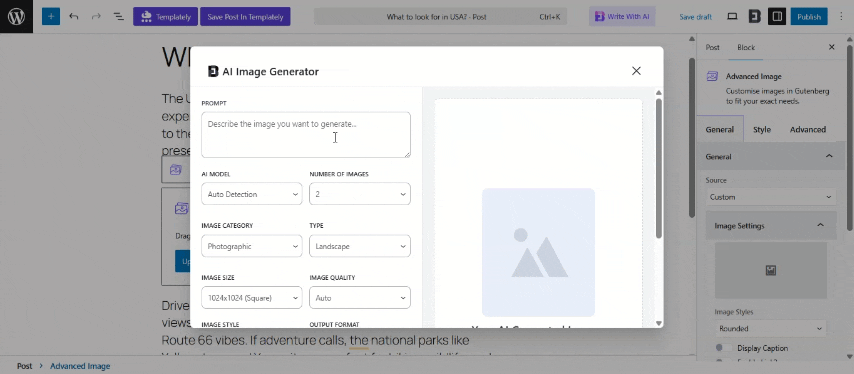
Task: Close the AI Image Generator dialog
Action: (636, 71)
